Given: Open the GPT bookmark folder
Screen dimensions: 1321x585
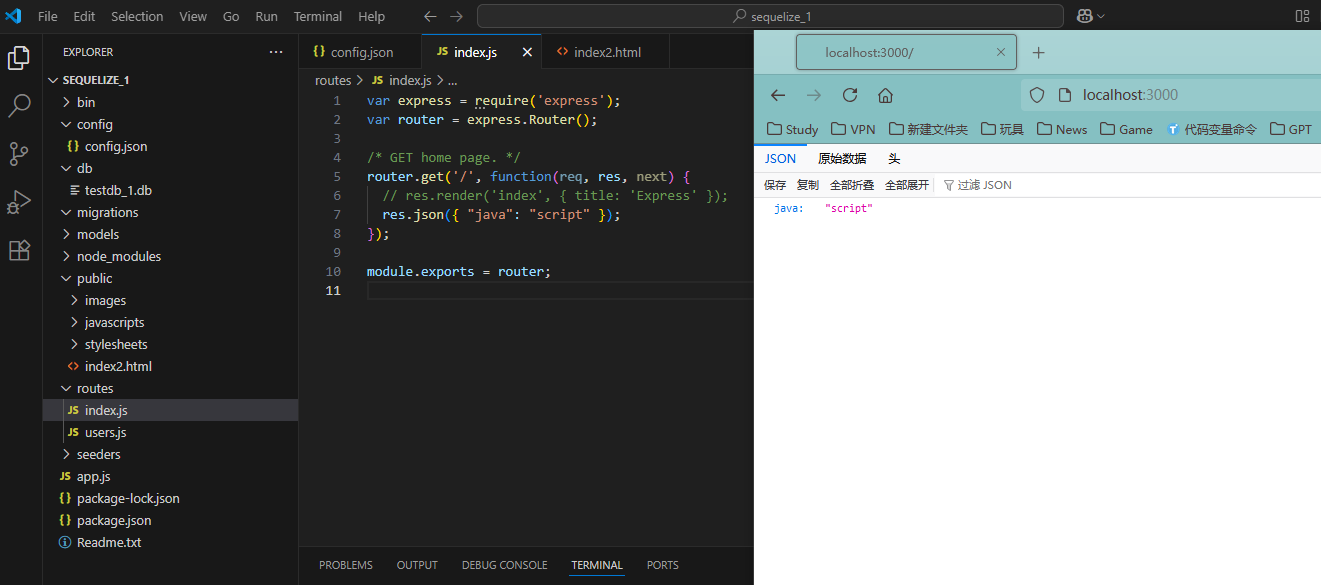Looking at the screenshot, I should pos(1291,129).
